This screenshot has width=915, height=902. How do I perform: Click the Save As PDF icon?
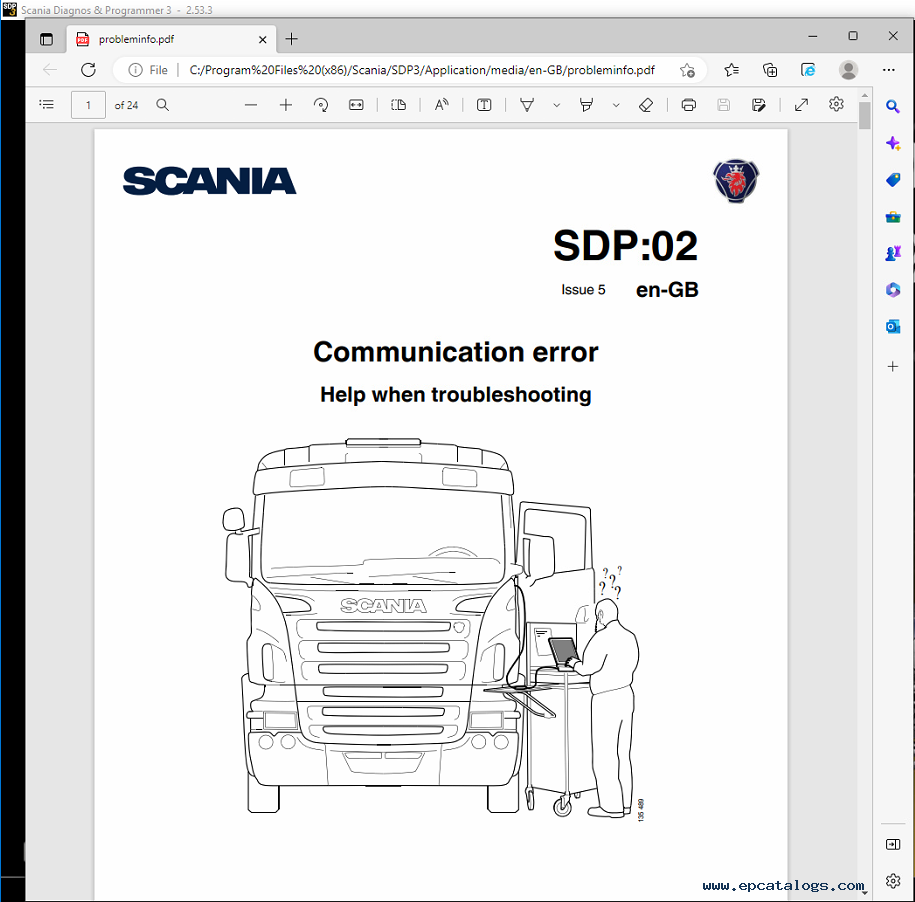[759, 105]
